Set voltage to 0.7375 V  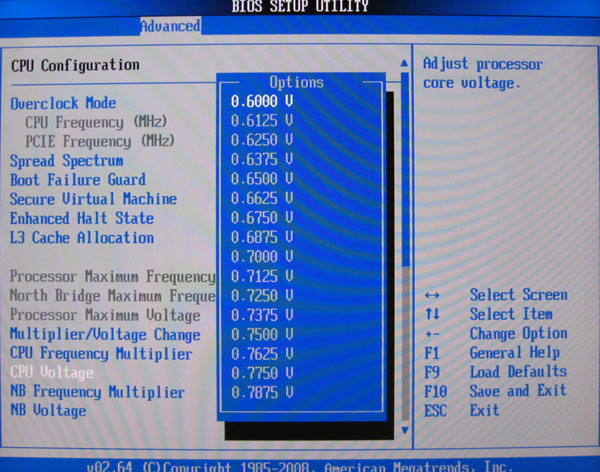pyautogui.click(x=262, y=315)
